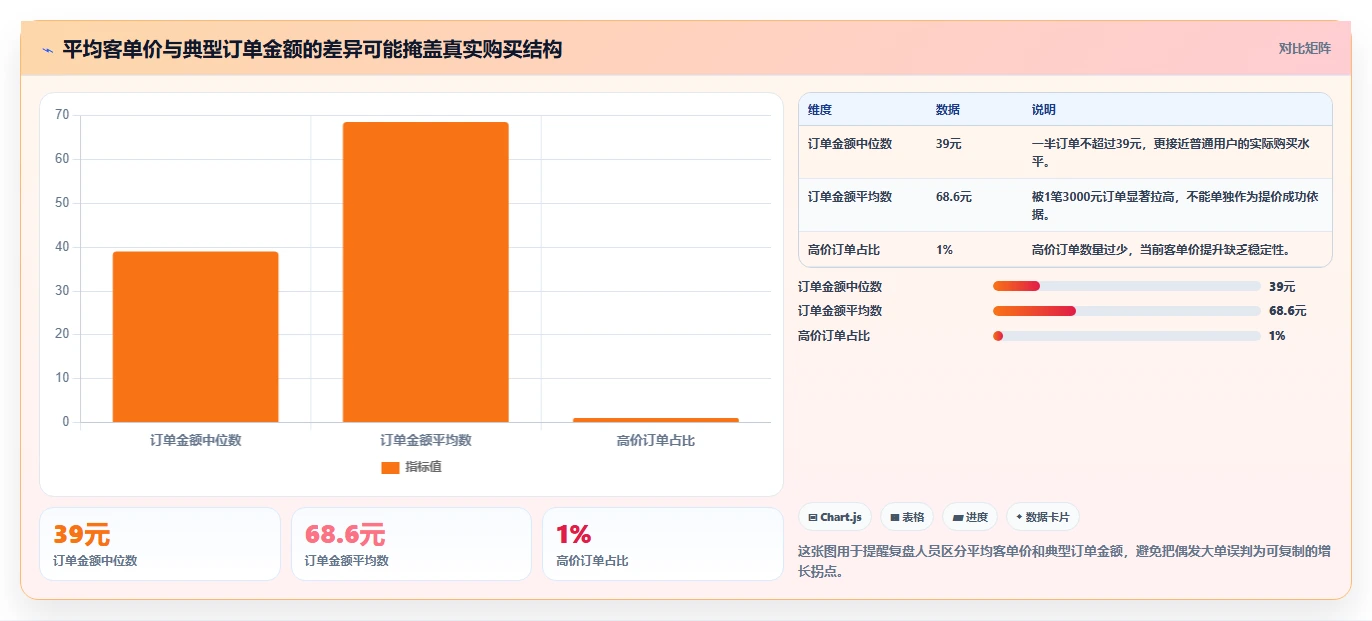Click y-axis tick 70

[63, 115]
